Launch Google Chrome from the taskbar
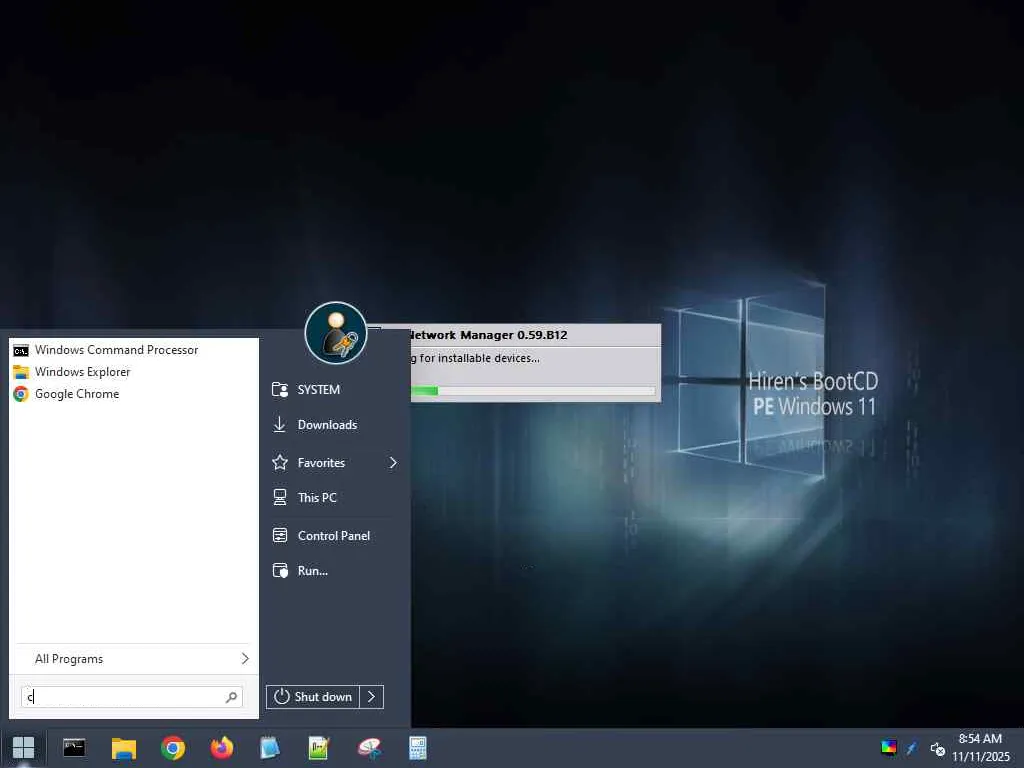The width and height of the screenshot is (1024, 768). tap(172, 748)
